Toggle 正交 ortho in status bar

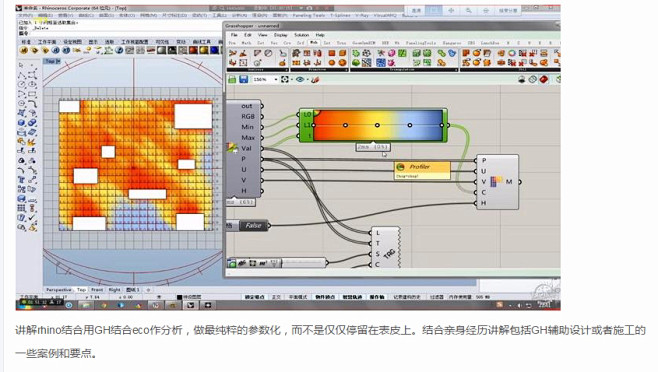click(x=276, y=297)
